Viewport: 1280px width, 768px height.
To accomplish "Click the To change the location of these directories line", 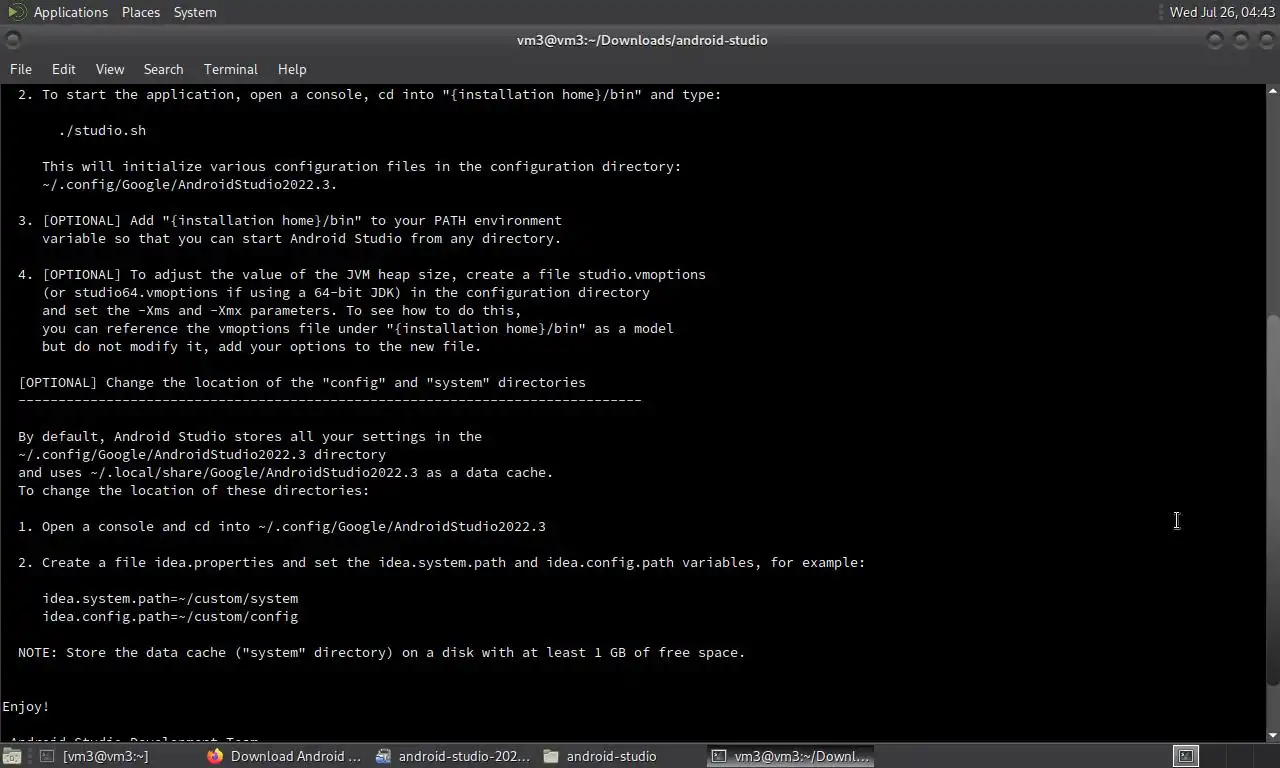I will coord(194,490).
